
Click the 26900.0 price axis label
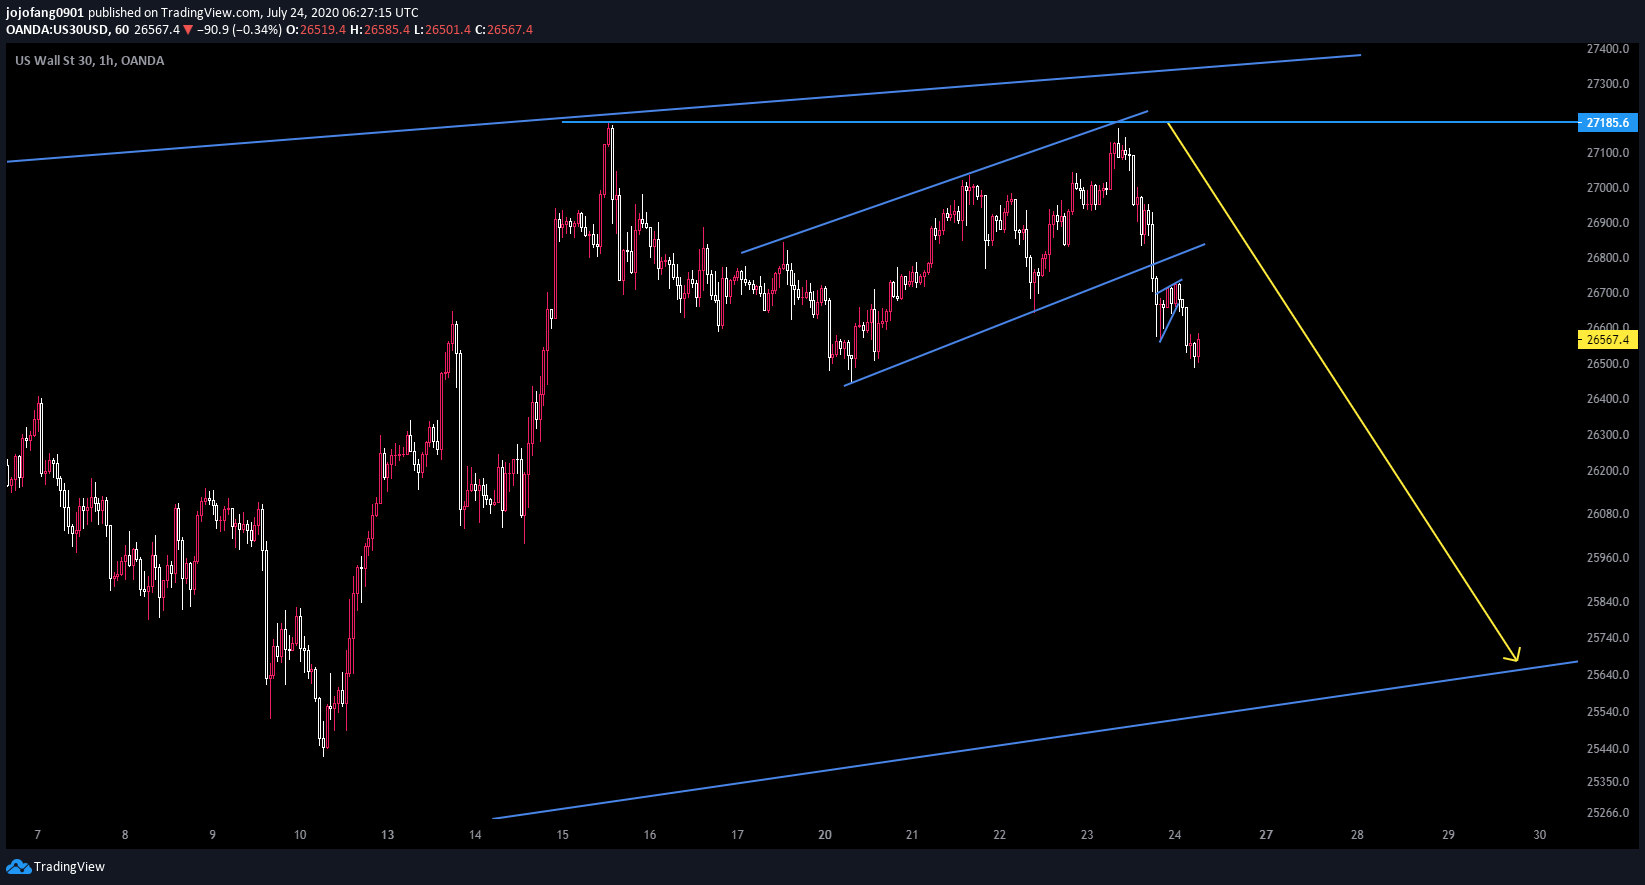pyautogui.click(x=1608, y=223)
